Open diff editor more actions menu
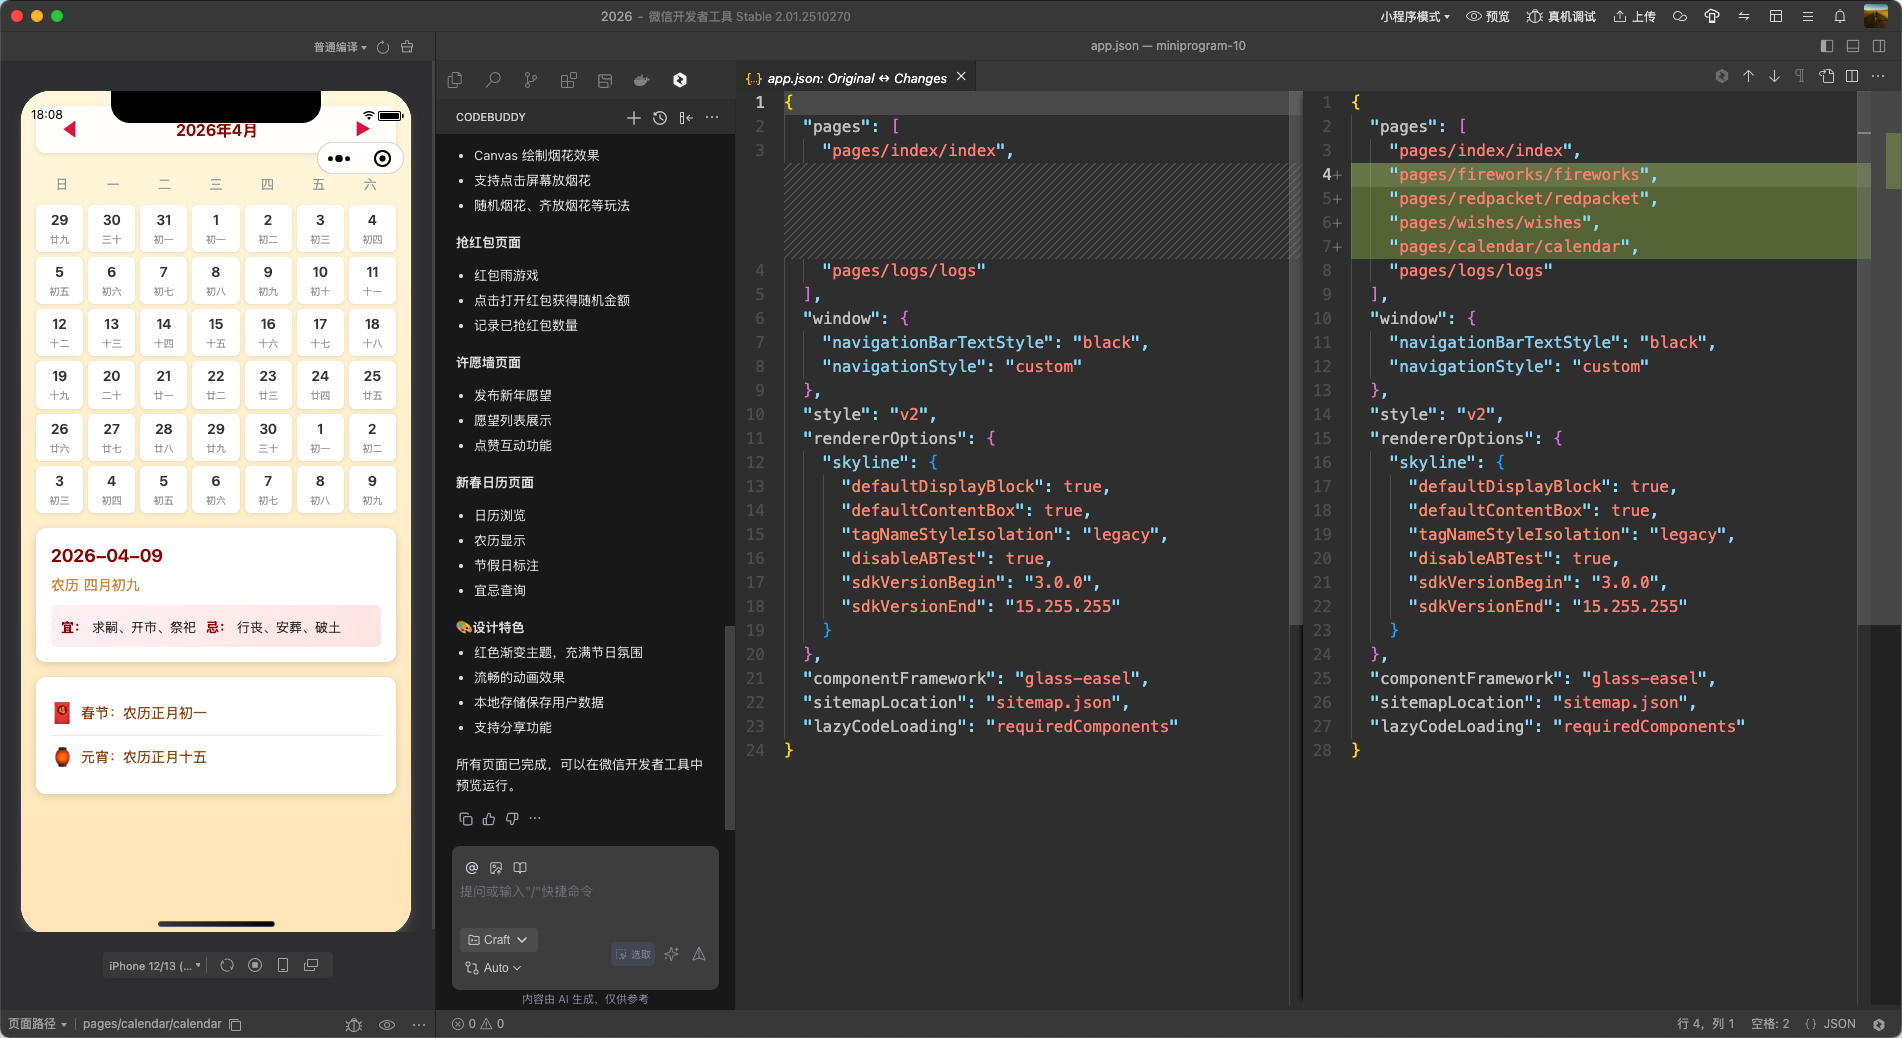The height and width of the screenshot is (1038, 1902). pyautogui.click(x=1878, y=76)
